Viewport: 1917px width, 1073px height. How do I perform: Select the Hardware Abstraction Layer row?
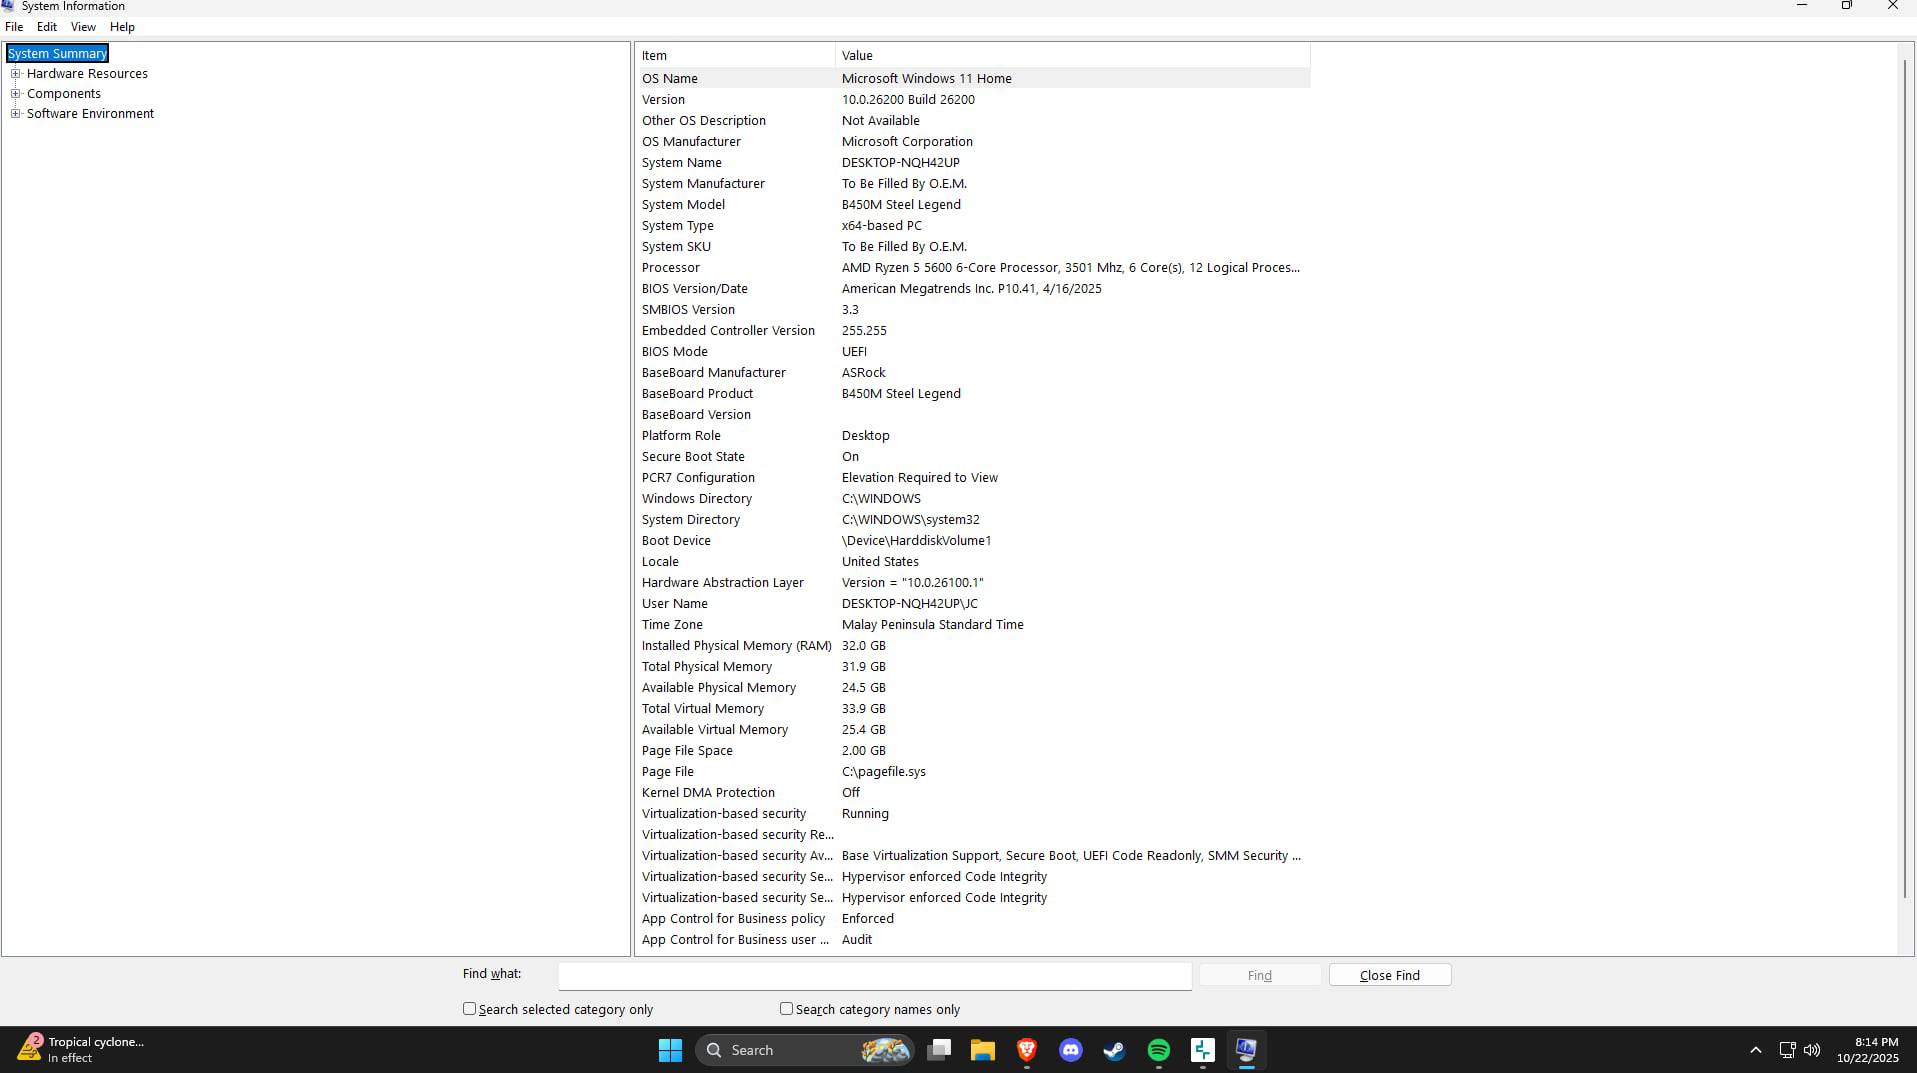tap(973, 583)
